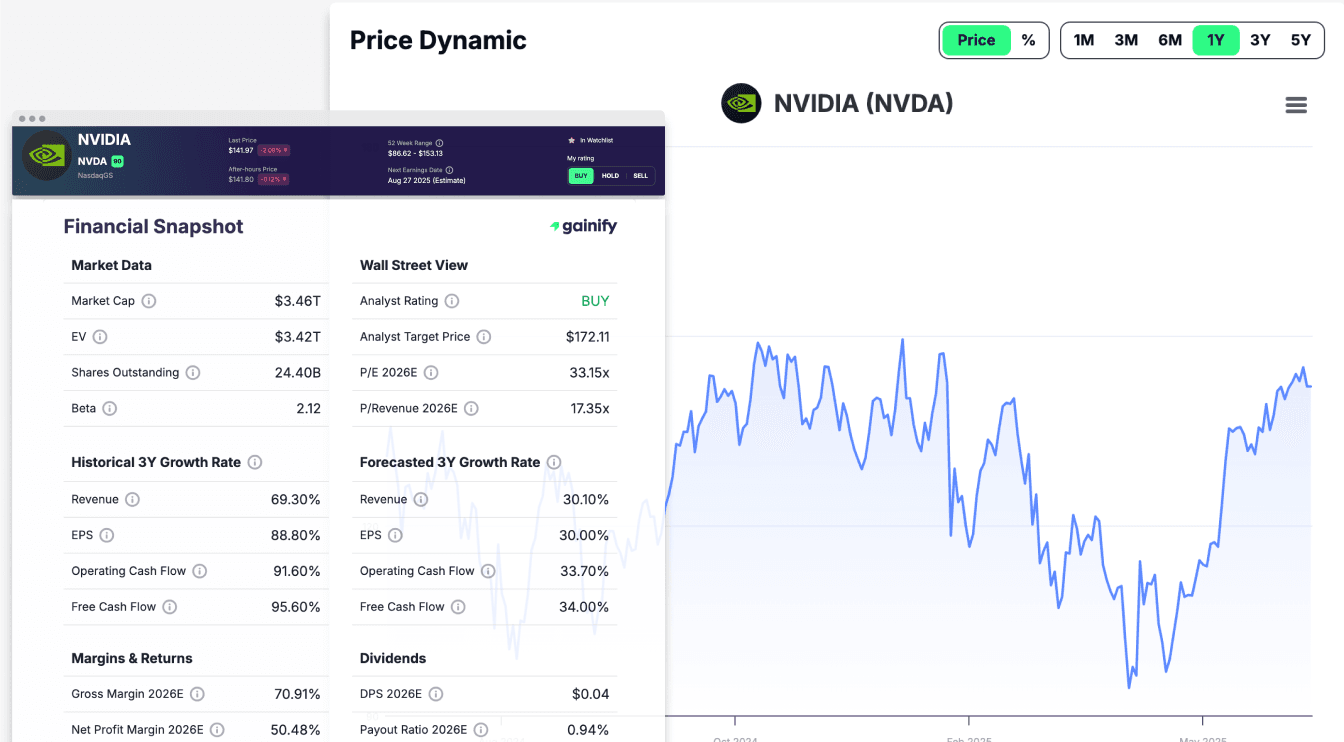Click the Analyst Target Price info icon
Viewport: 1344px width, 742px height.
[x=484, y=337]
